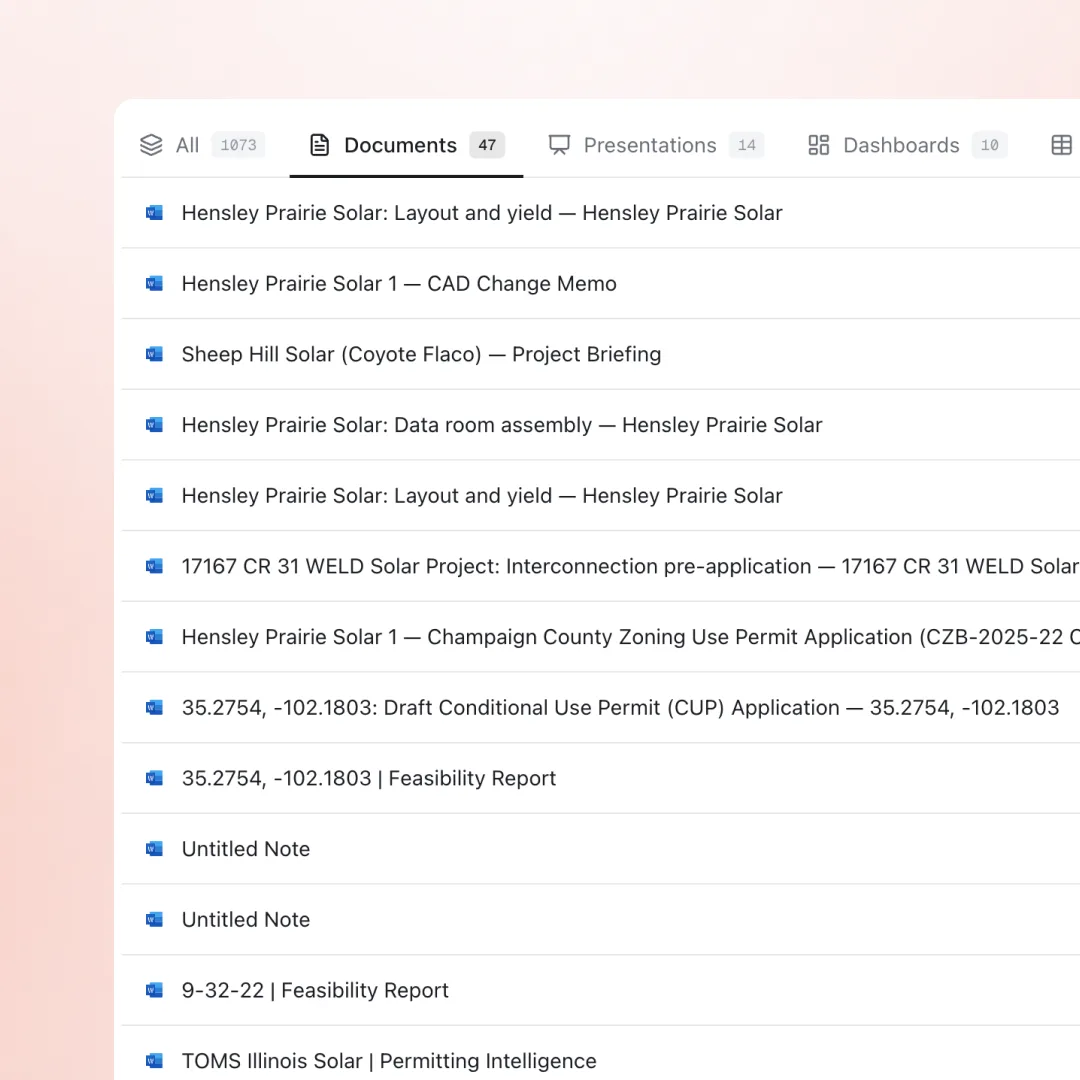Open Hensley Prairie Solar 1 — CAD Change Memo

399,284
